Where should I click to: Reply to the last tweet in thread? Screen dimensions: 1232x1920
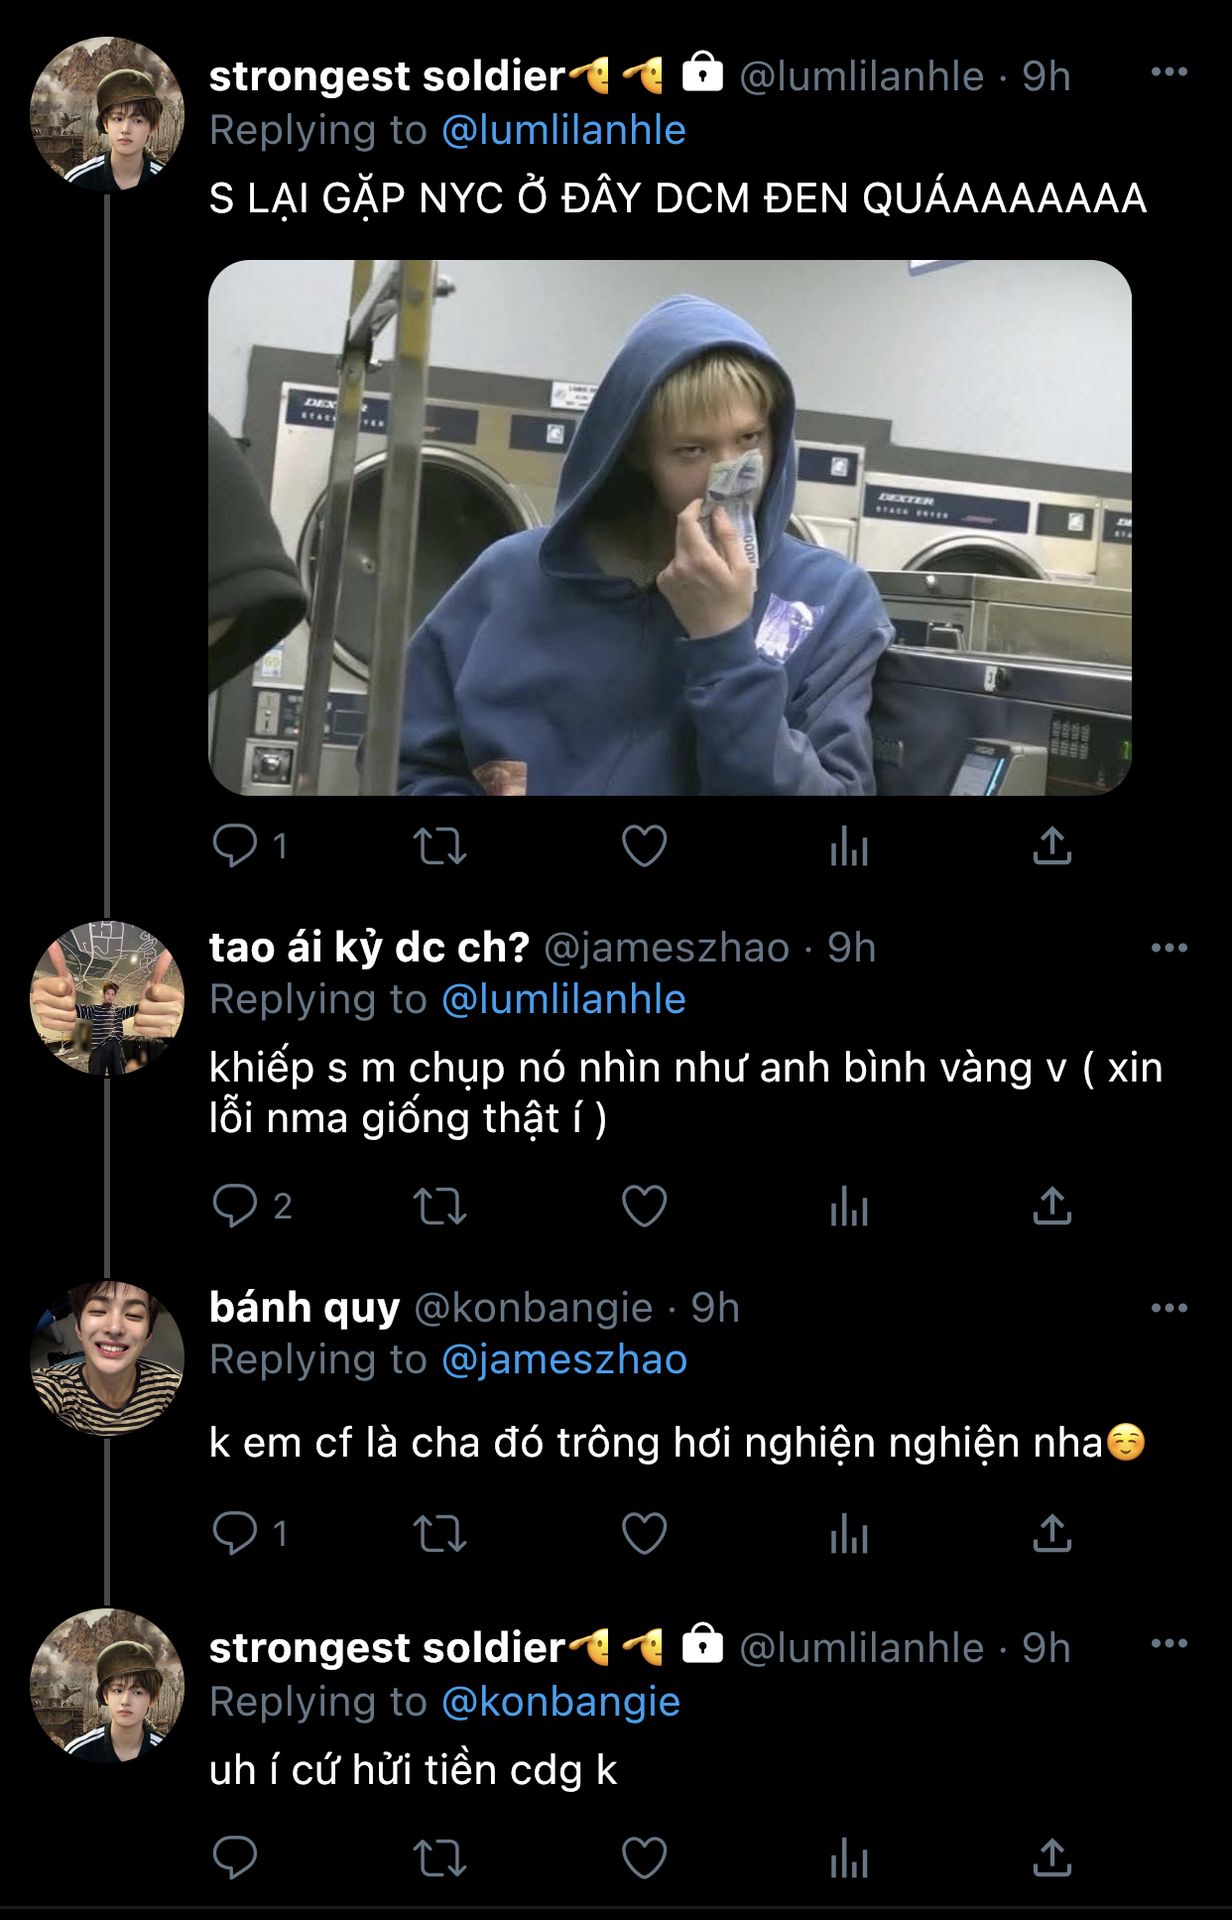(236, 1859)
